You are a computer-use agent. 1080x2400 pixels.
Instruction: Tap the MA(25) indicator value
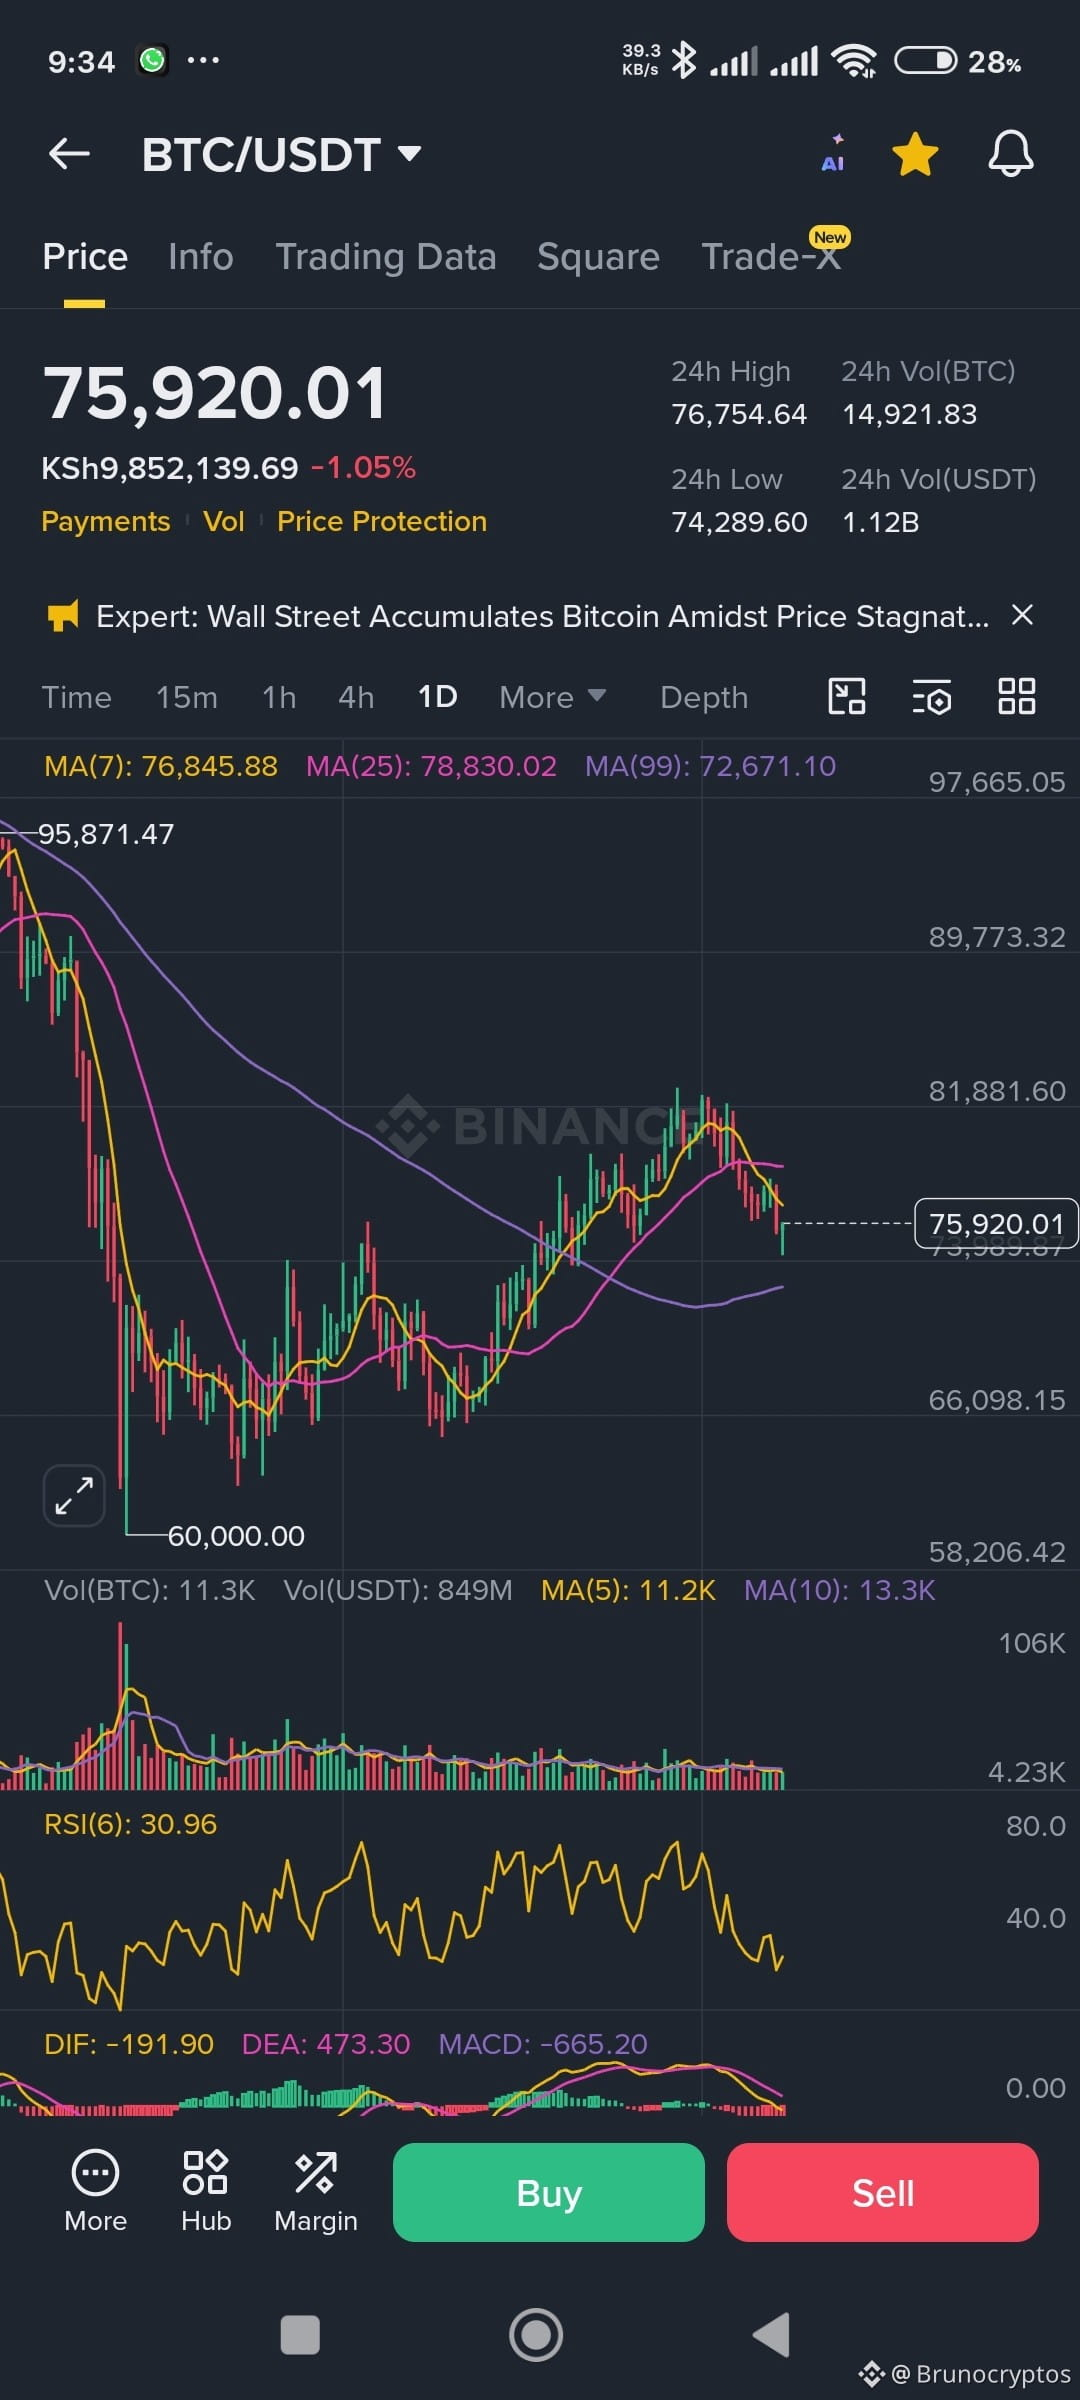tap(431, 766)
